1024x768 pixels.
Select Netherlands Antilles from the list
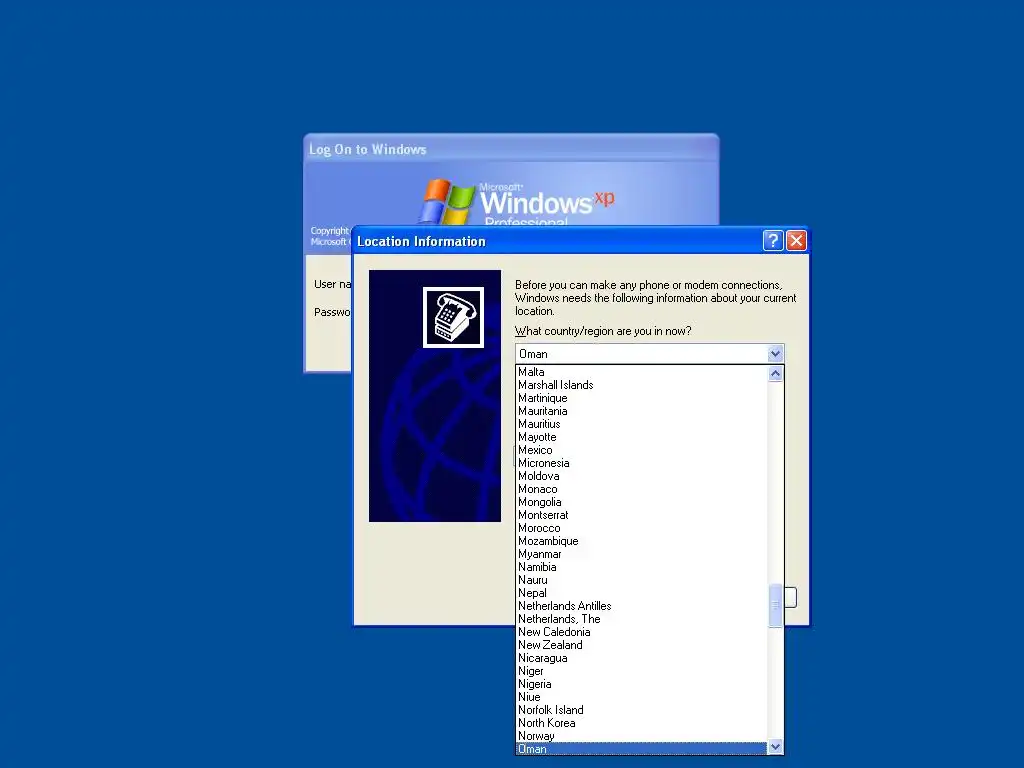point(641,606)
